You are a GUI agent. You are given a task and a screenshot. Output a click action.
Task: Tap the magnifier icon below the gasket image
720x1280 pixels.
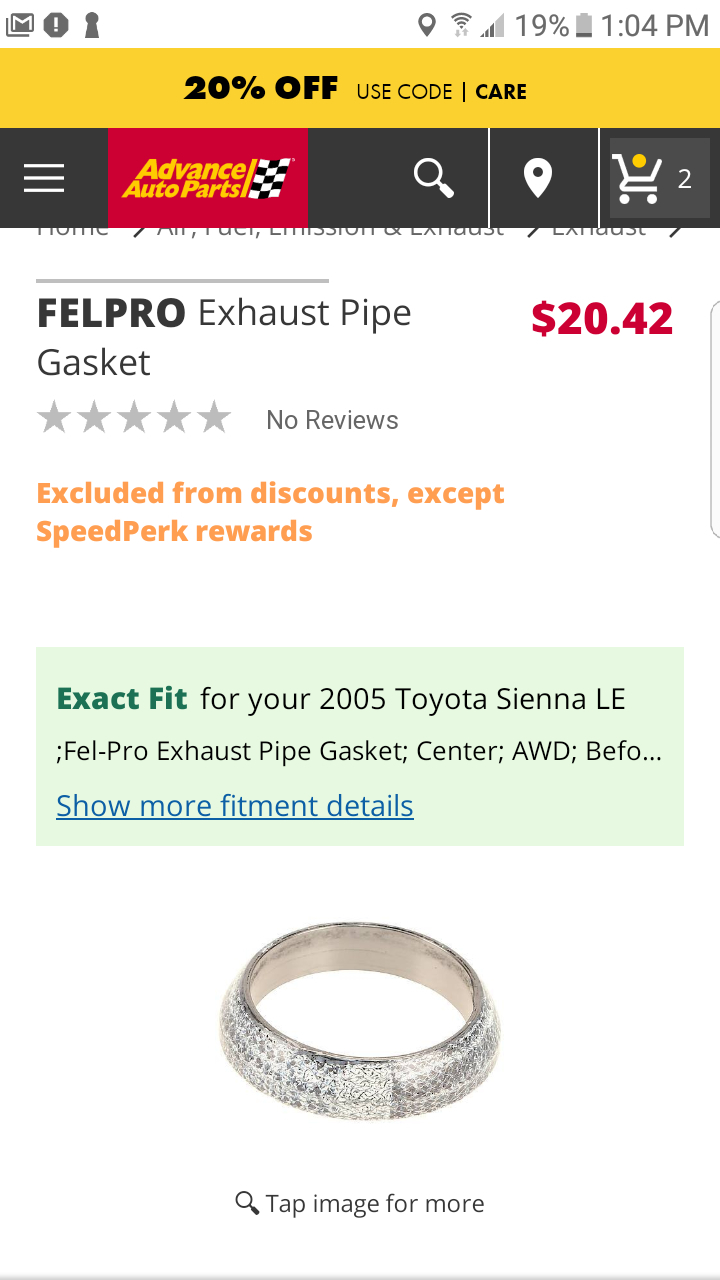point(247,1202)
